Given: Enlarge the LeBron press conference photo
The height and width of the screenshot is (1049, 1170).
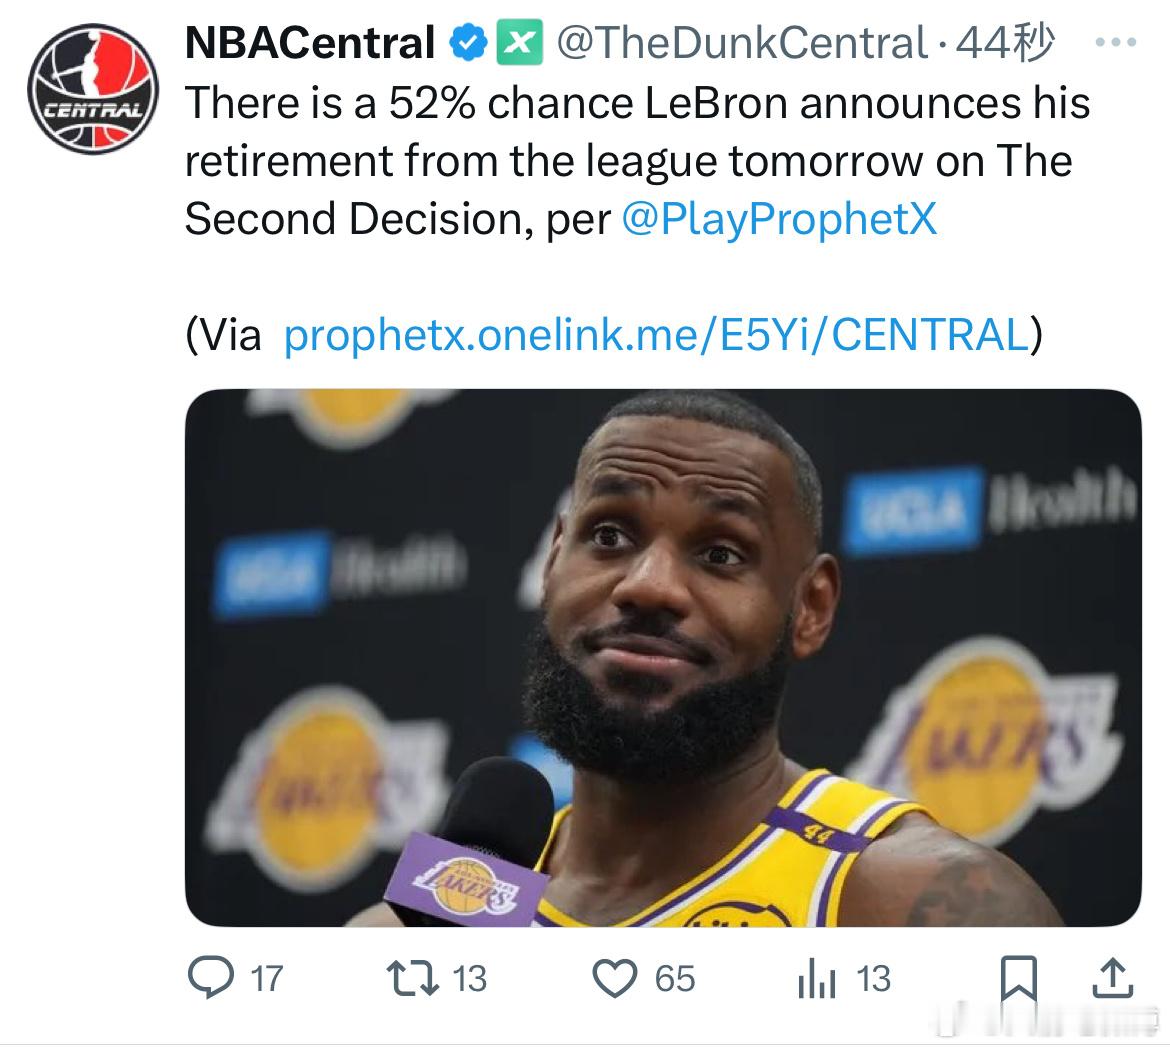Looking at the screenshot, I should (x=663, y=657).
